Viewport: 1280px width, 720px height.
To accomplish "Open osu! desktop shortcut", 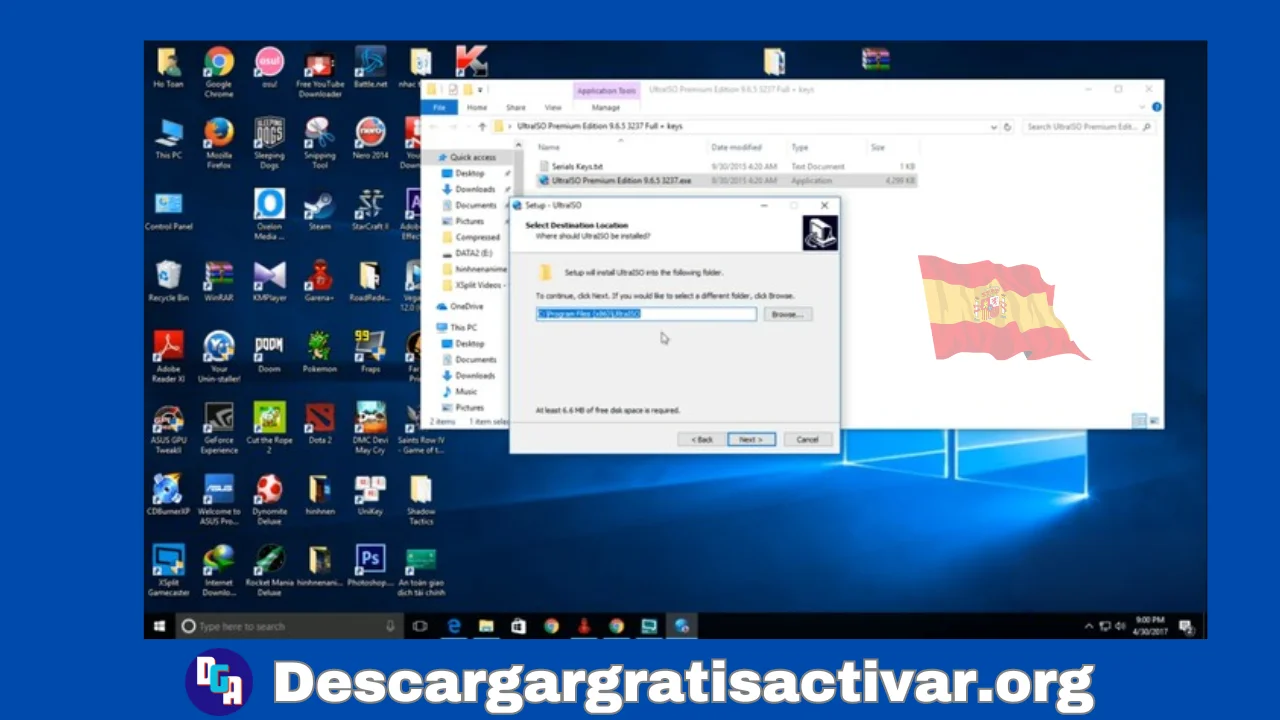I will (269, 68).
